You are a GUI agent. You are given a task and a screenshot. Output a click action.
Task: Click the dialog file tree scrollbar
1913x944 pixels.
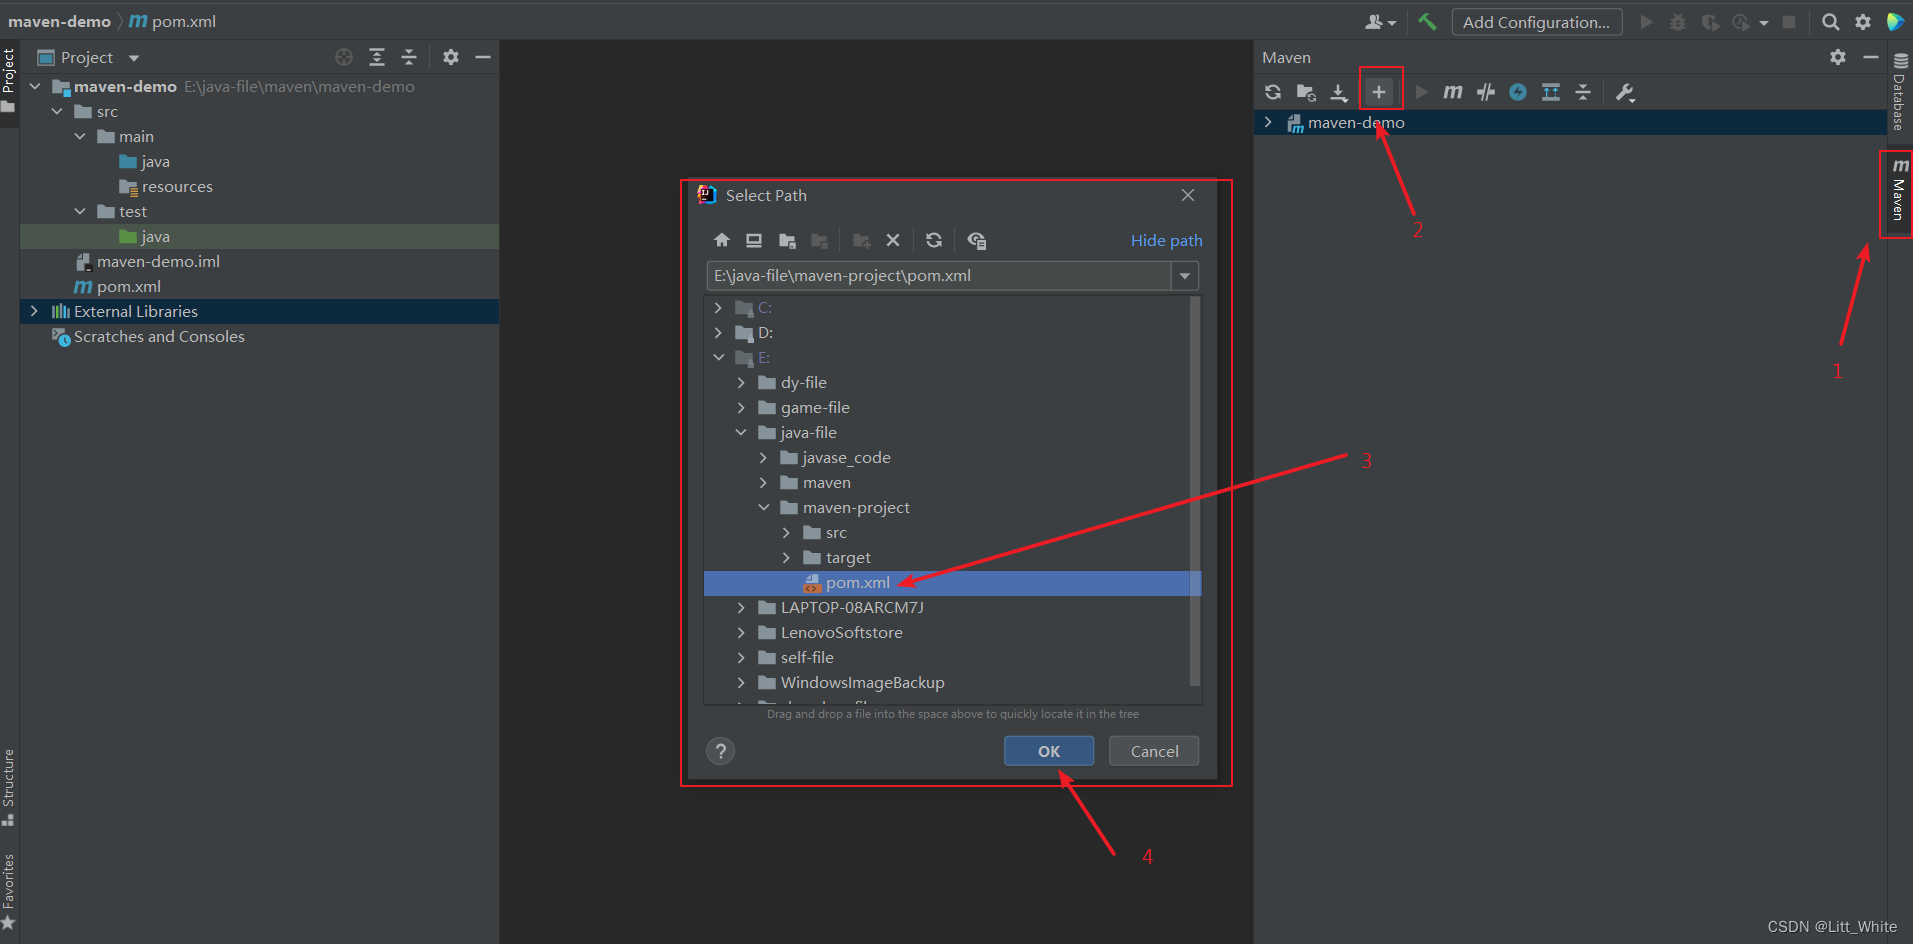click(1194, 491)
